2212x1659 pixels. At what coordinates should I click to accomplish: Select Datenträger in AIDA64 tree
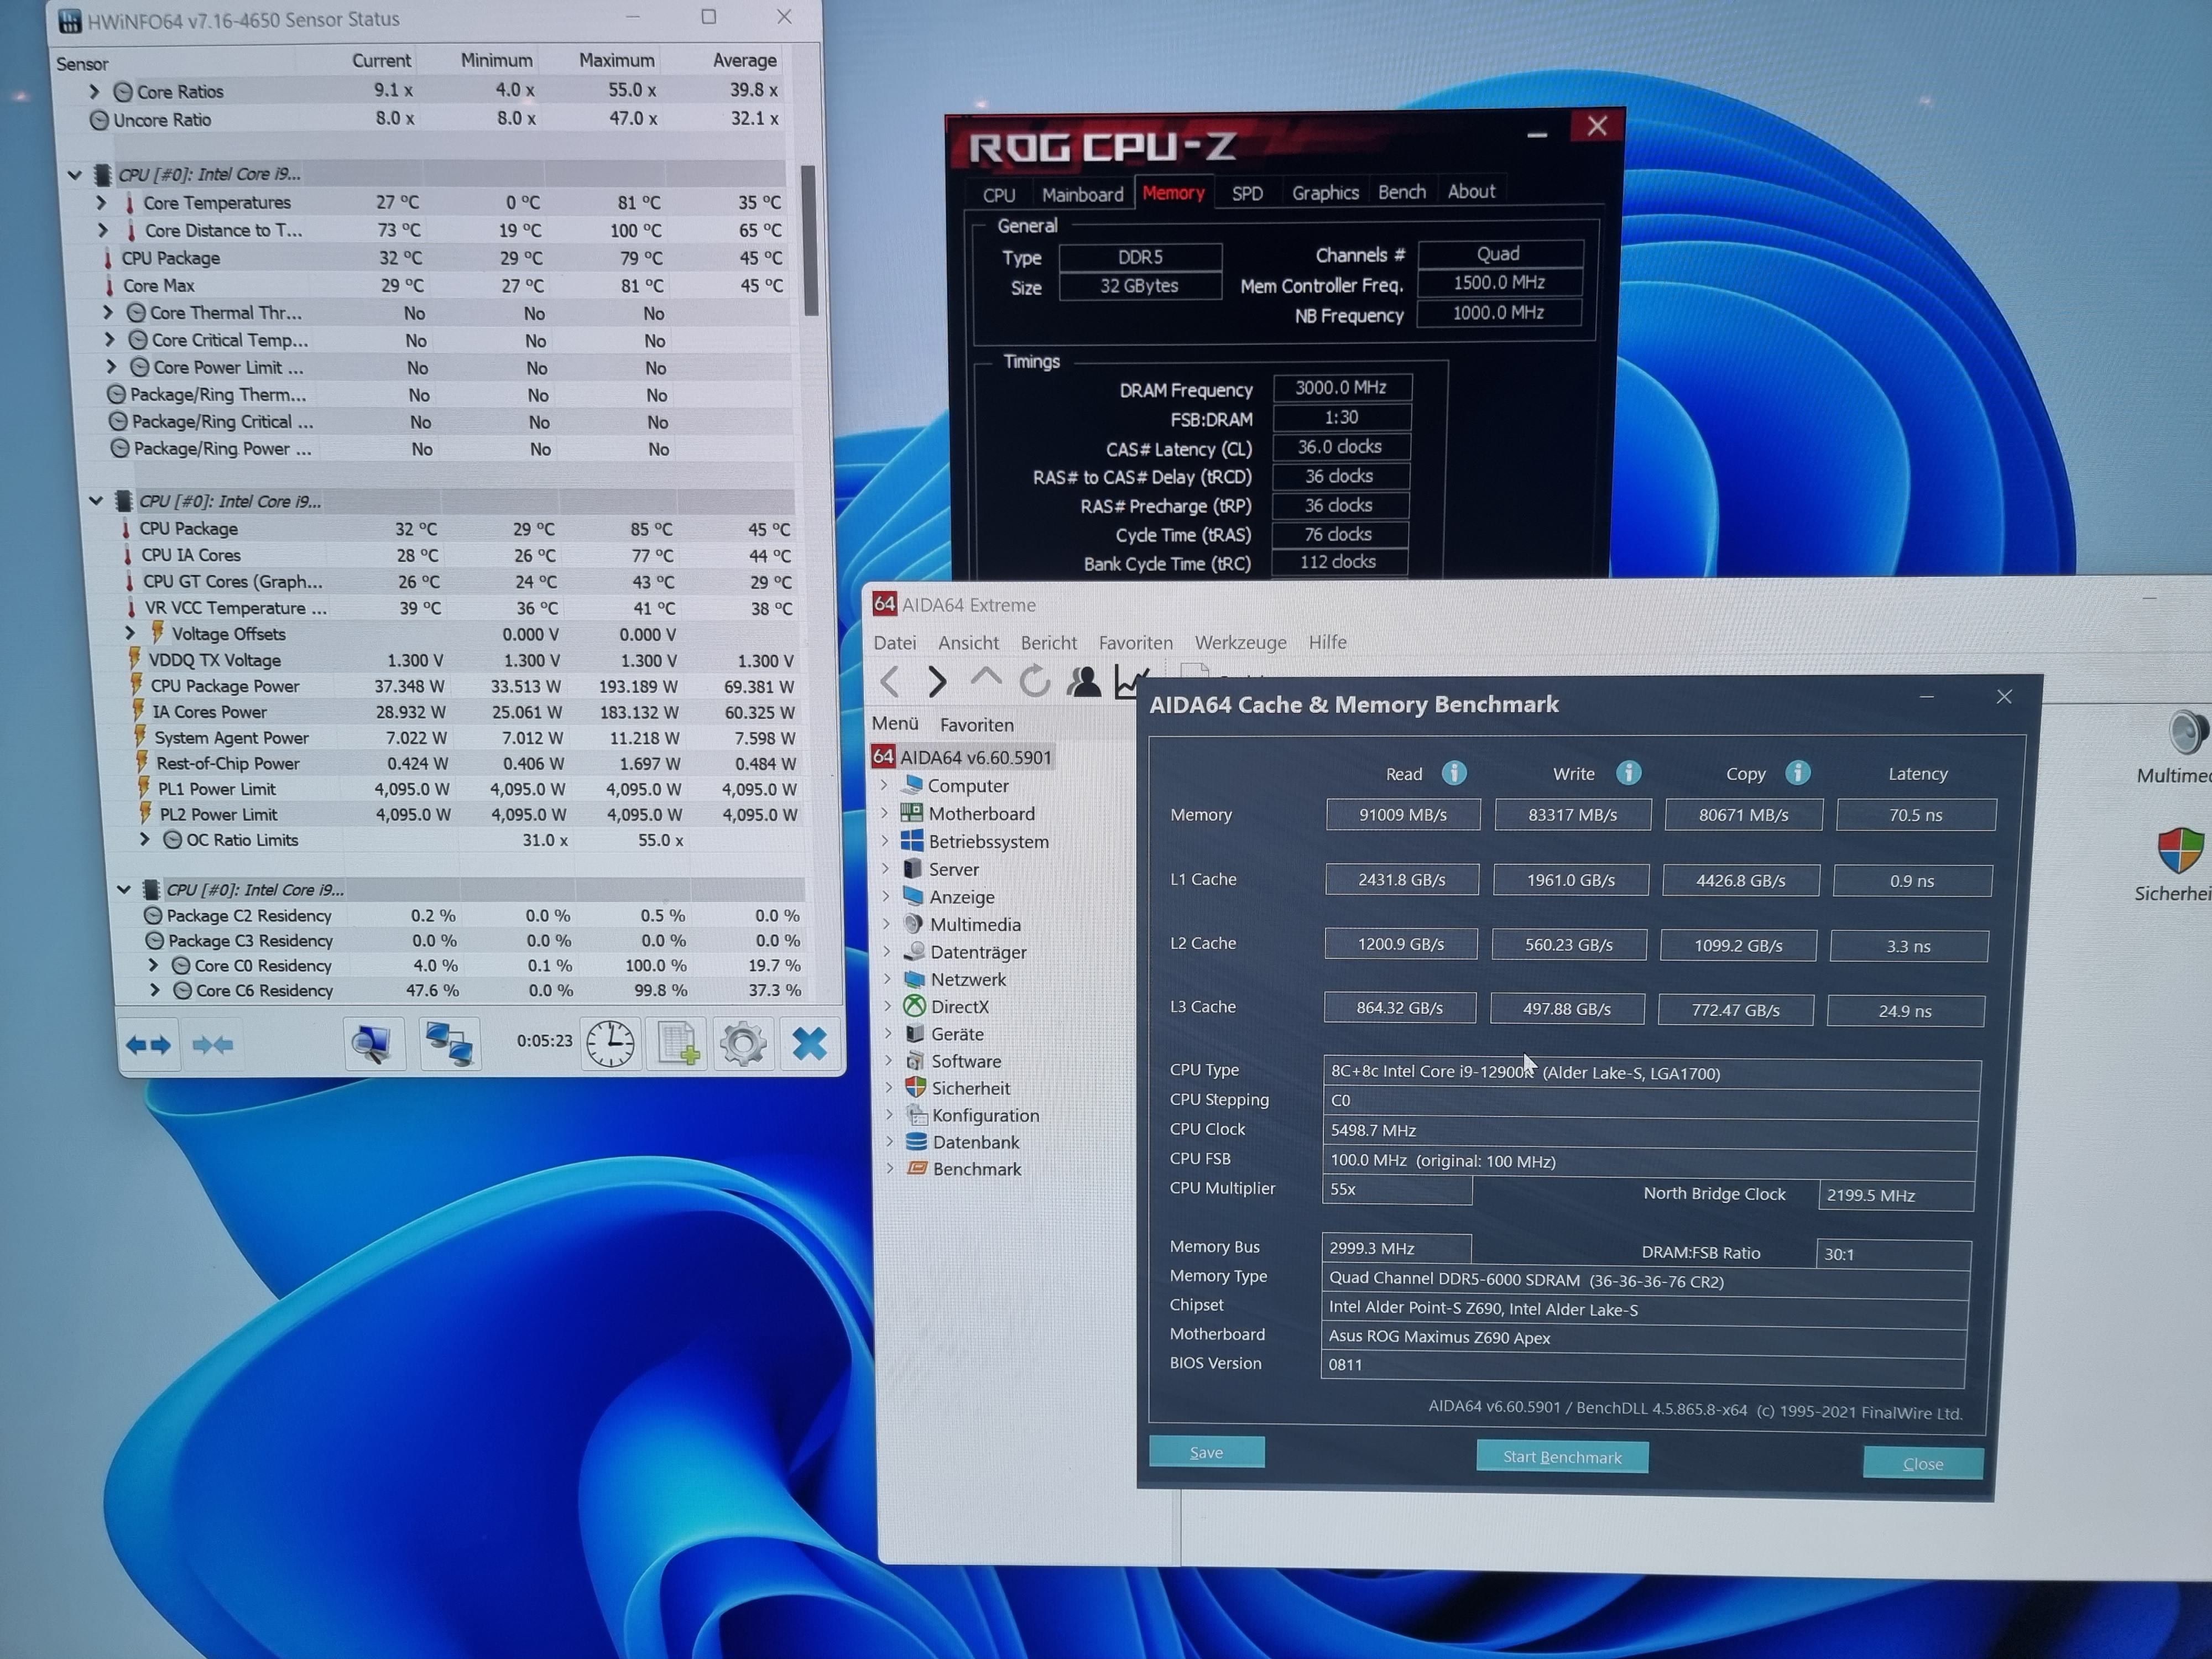[978, 952]
